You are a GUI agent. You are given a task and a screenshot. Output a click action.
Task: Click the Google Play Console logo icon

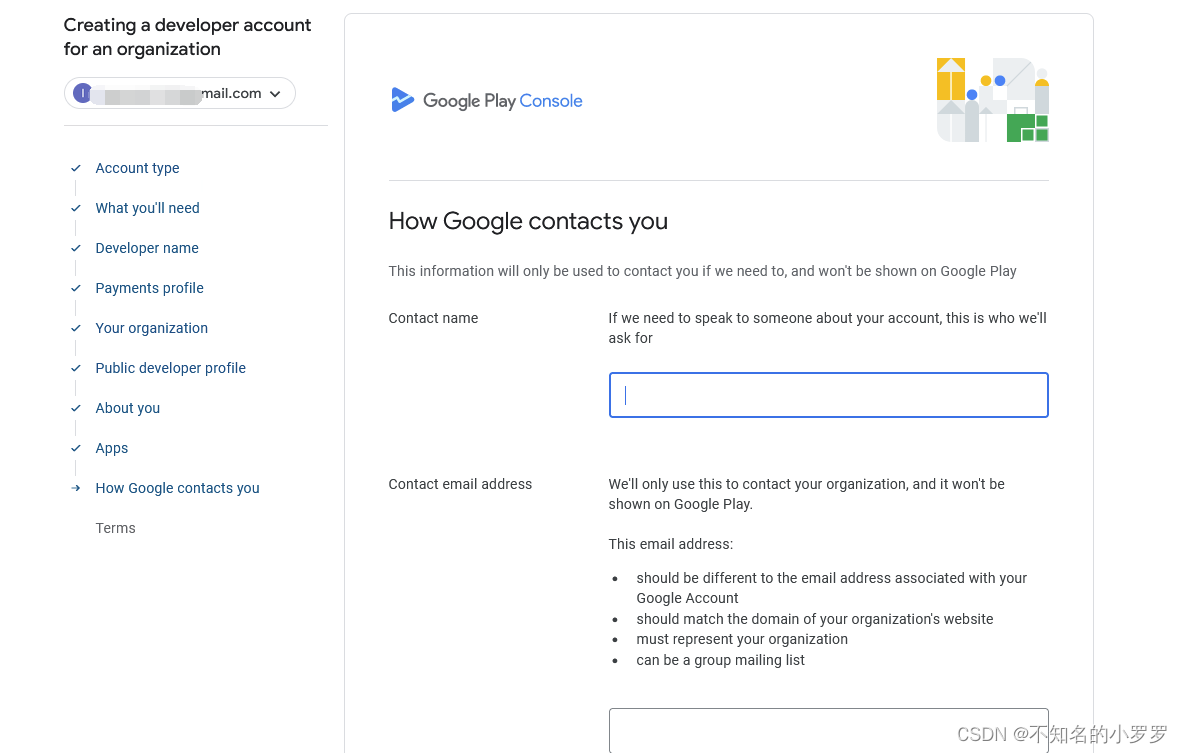coord(402,100)
